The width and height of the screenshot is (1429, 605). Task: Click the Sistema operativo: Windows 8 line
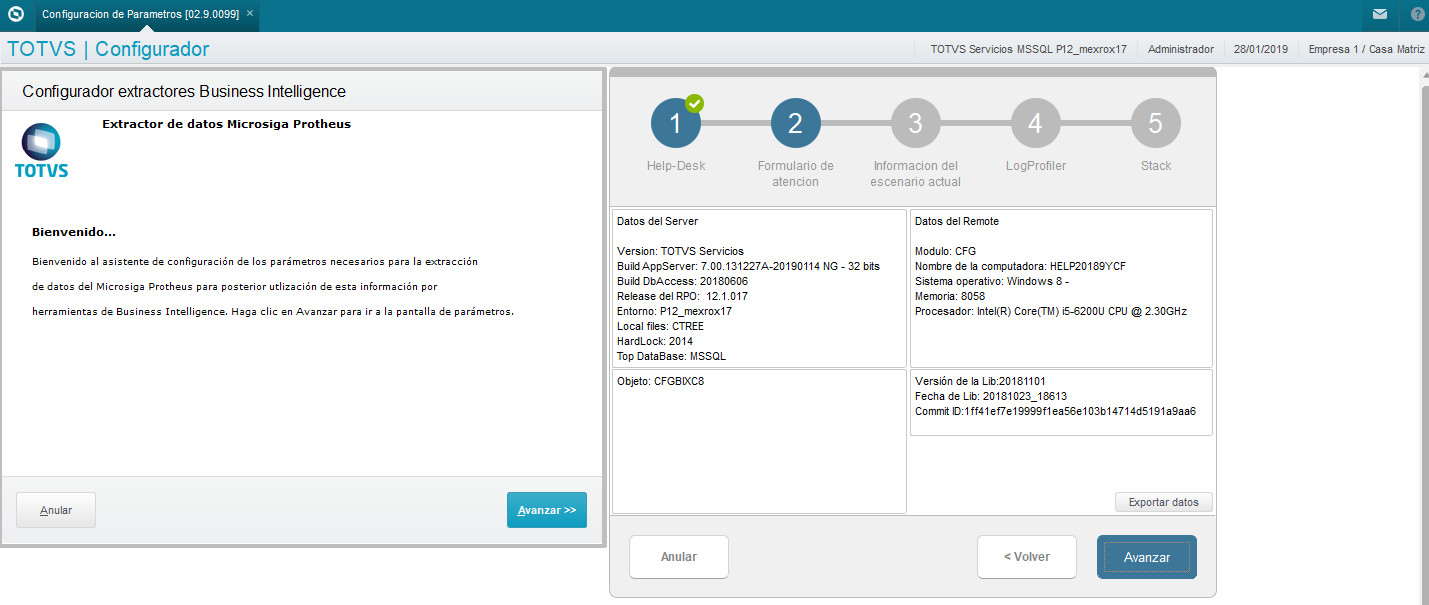[993, 281]
